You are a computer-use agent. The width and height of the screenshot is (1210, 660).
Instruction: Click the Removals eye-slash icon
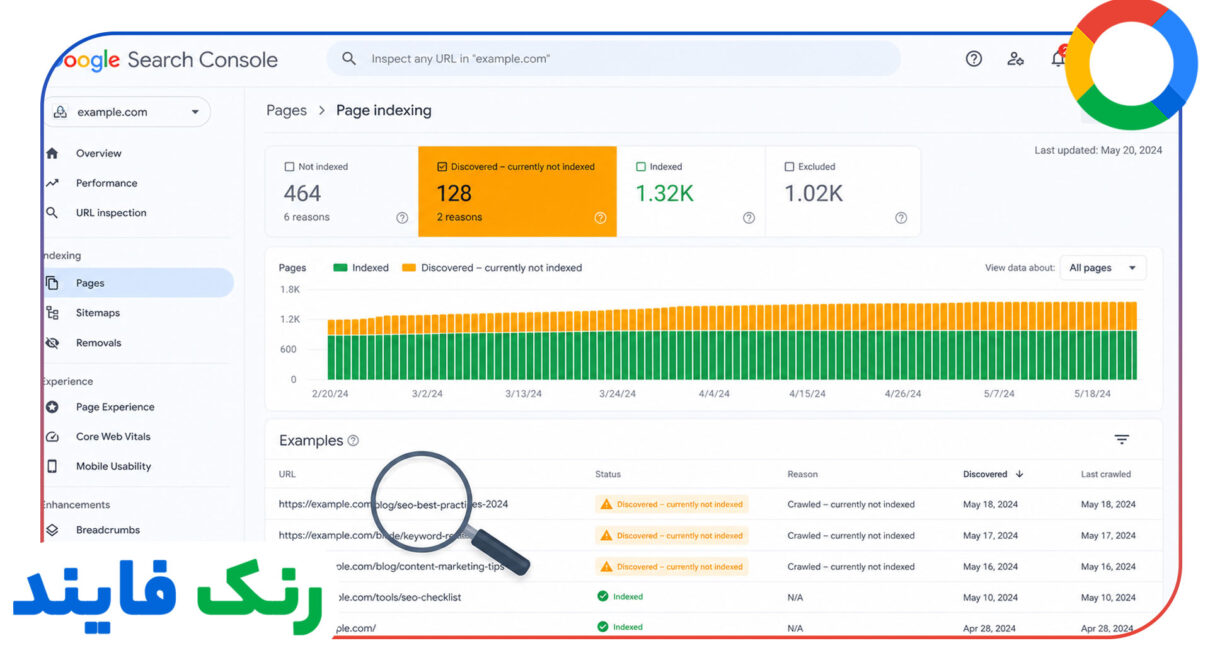52,343
